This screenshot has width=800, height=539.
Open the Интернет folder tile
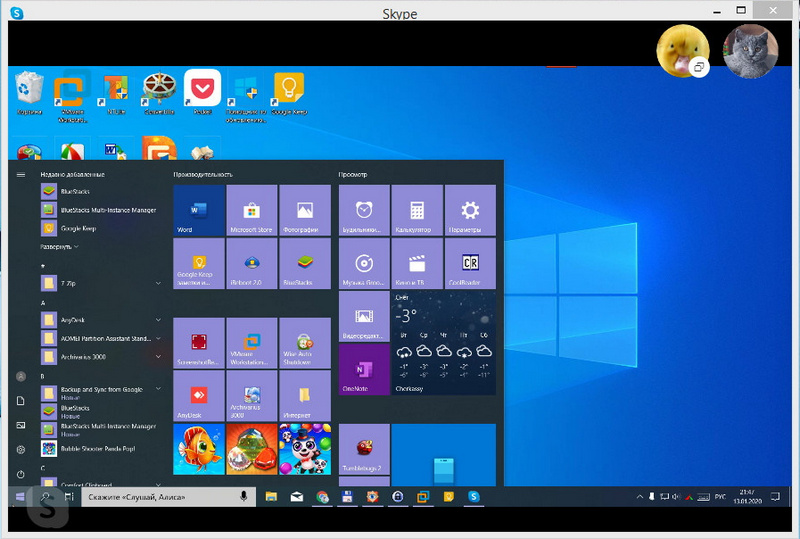(305, 396)
